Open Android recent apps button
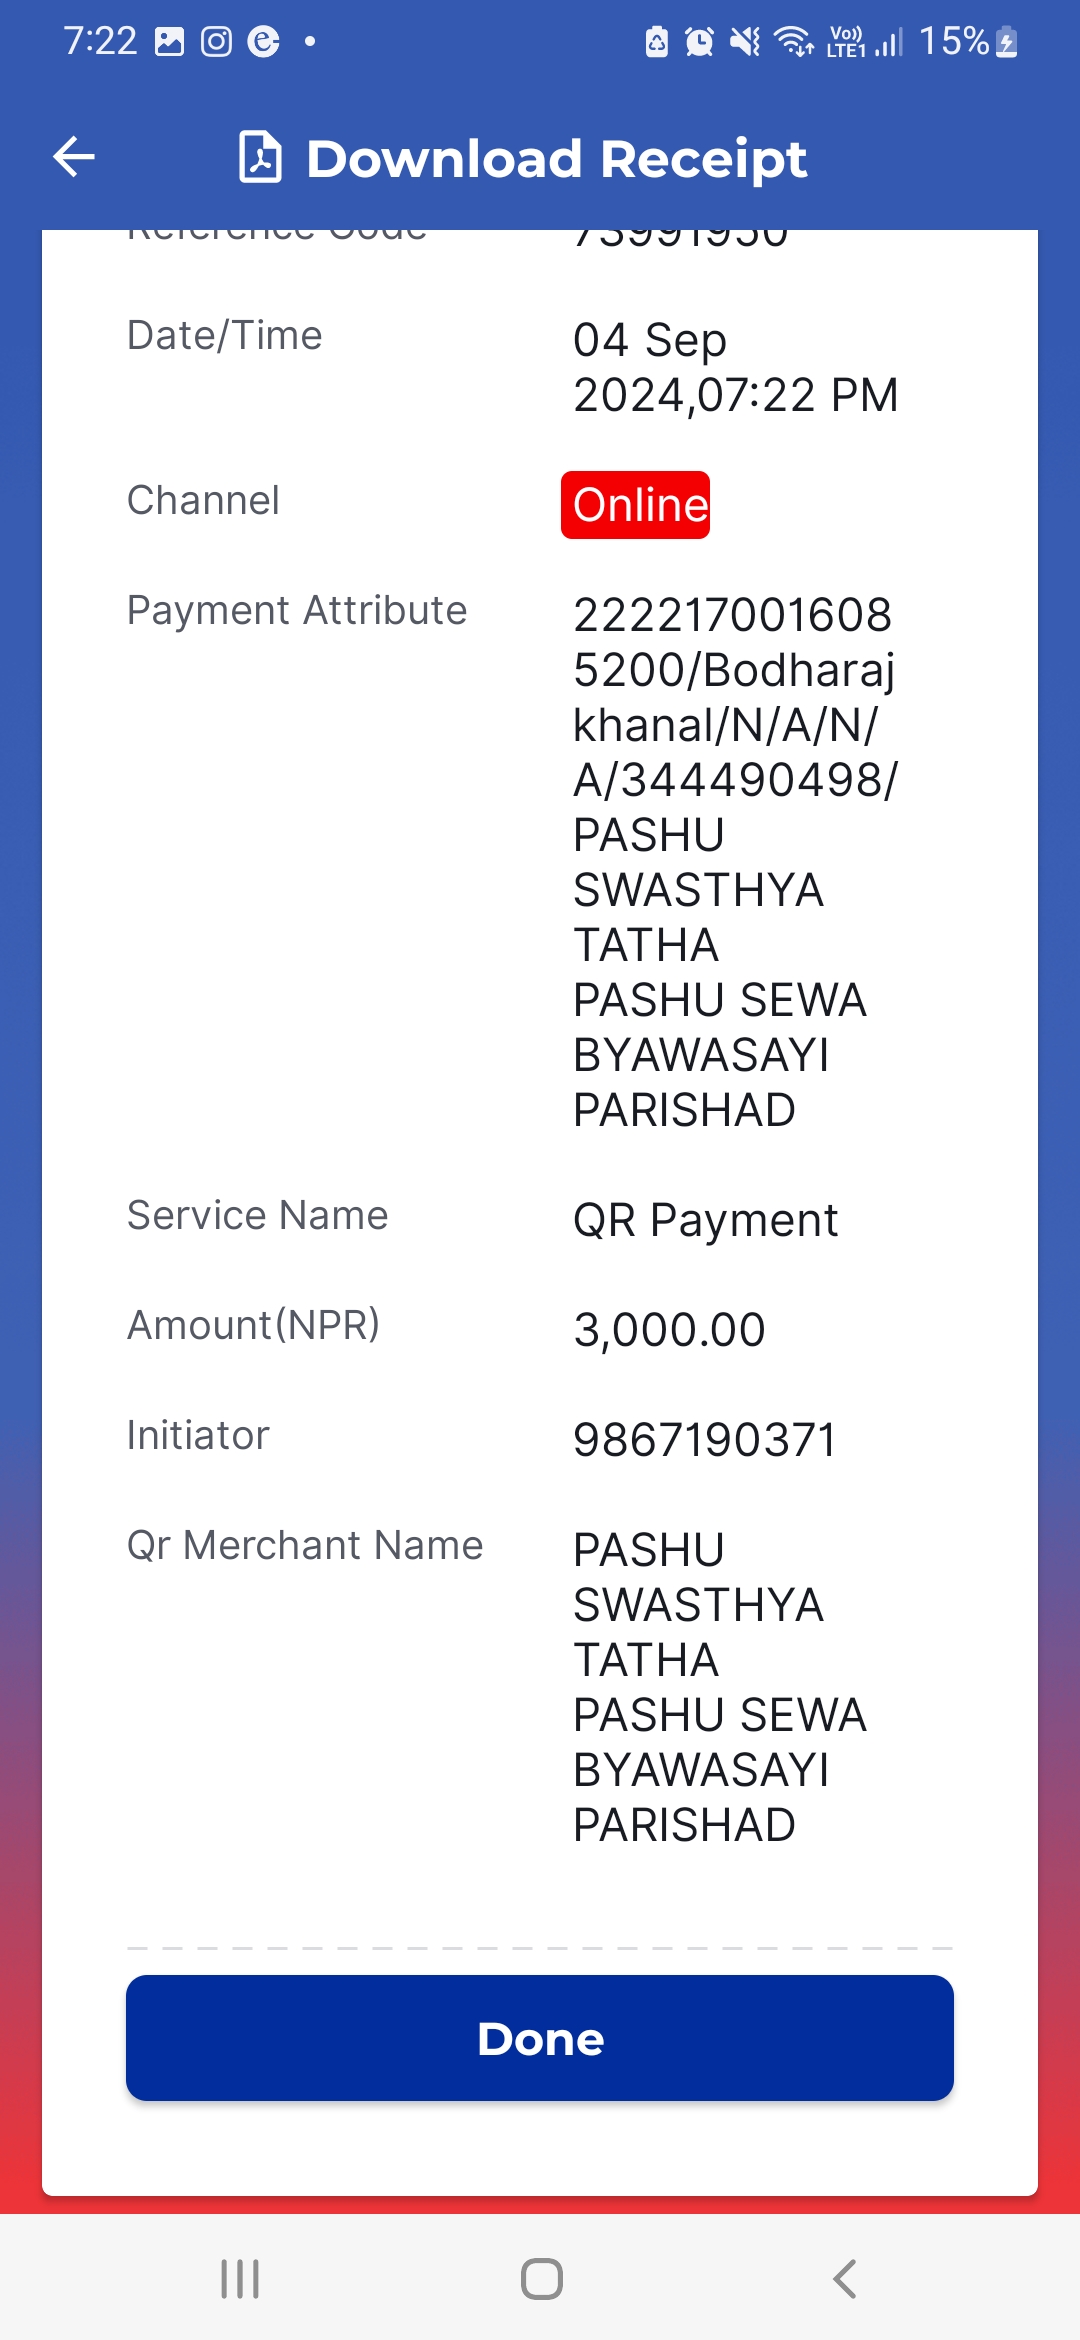The height and width of the screenshot is (2340, 1080). pyautogui.click(x=240, y=2279)
